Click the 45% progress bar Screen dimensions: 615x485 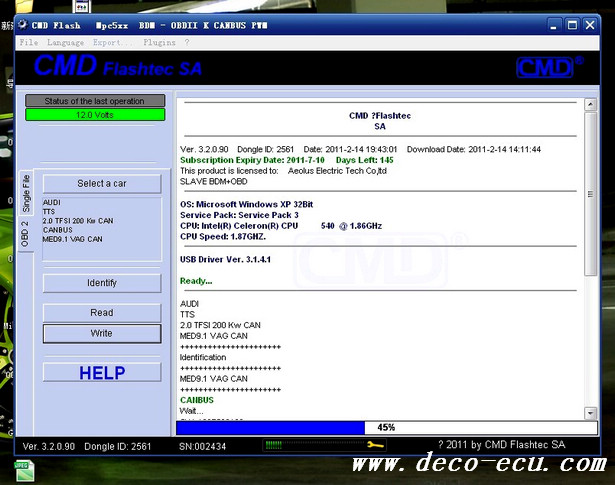point(387,427)
